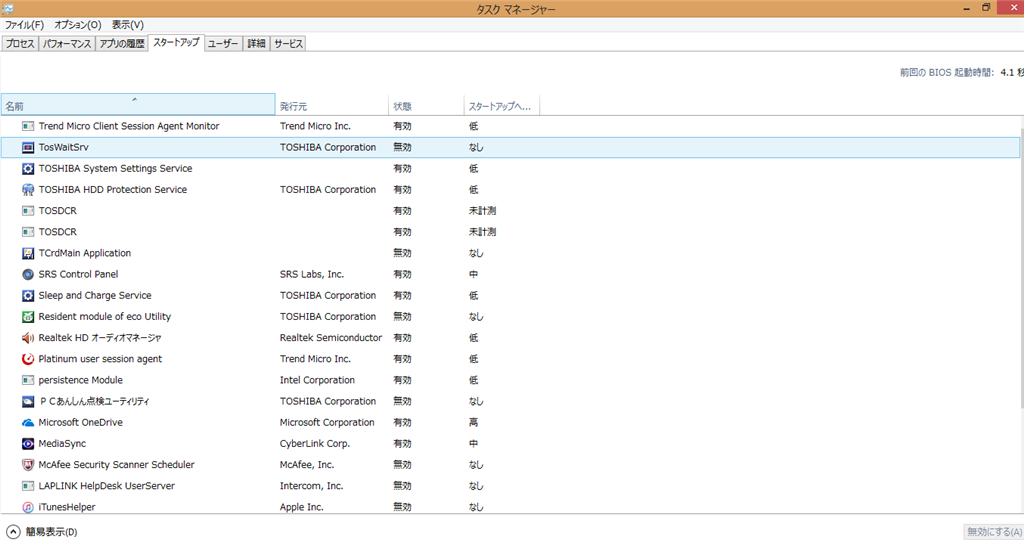
Task: Switch to the アプリの履歴 tab
Action: click(122, 44)
